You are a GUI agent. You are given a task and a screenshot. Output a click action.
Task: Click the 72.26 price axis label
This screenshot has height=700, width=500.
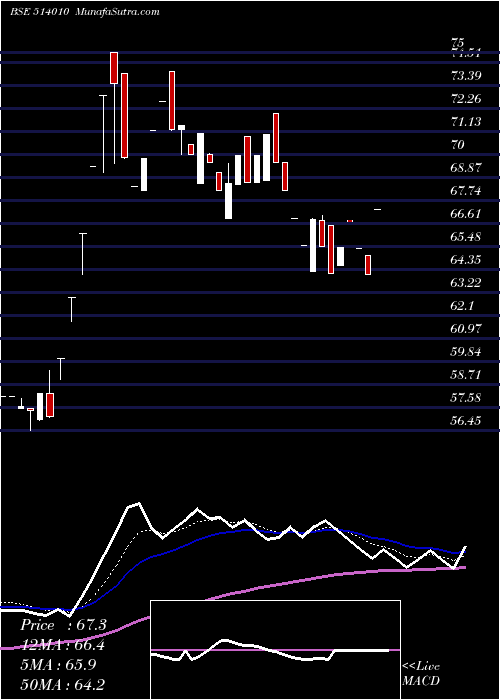click(466, 99)
